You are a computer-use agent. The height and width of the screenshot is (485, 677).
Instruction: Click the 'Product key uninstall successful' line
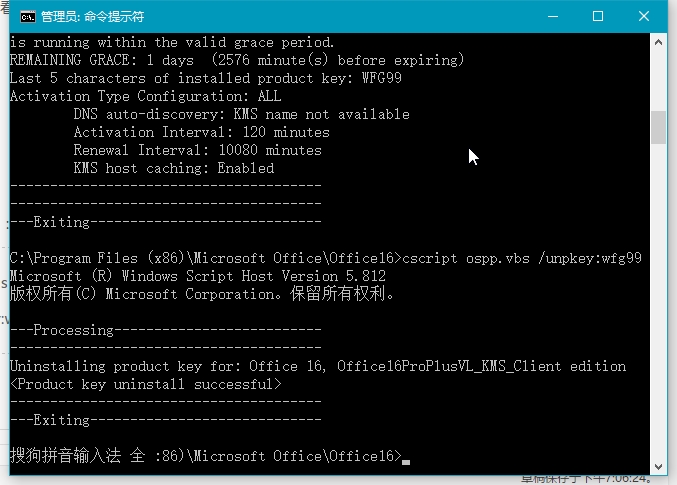coord(146,384)
